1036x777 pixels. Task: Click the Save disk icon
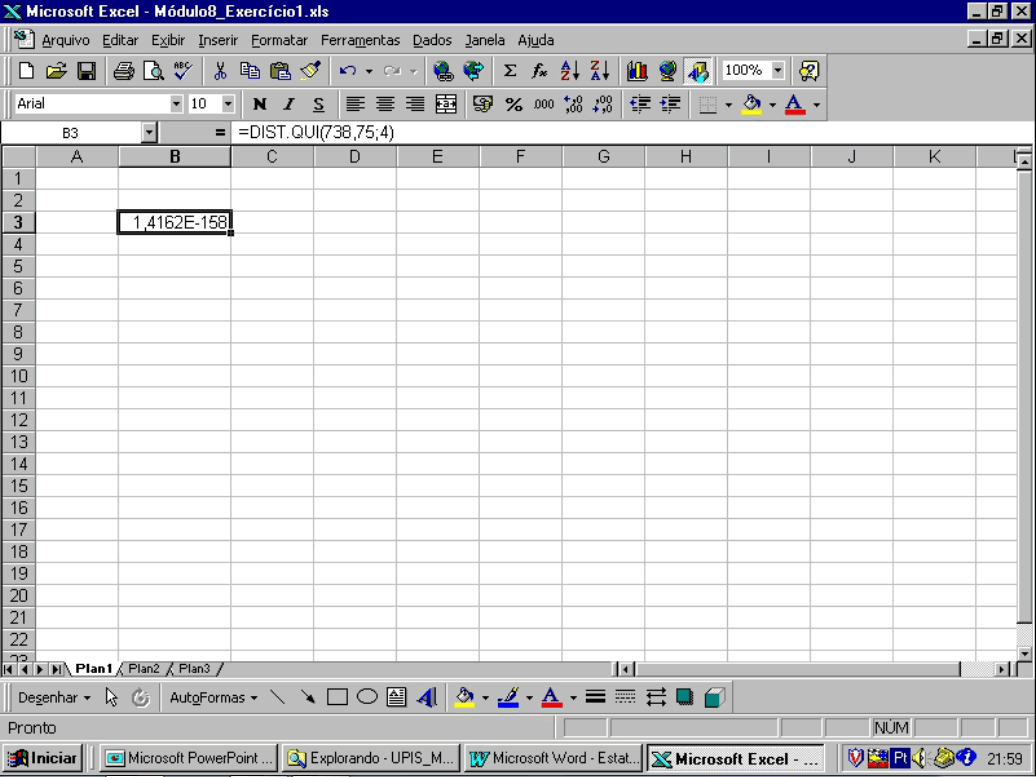tap(86, 71)
